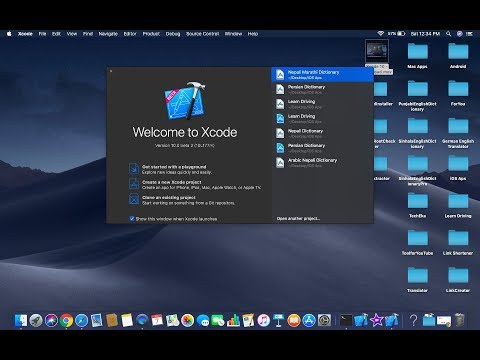
Task: Choose Create a new Xcode project
Action: point(195,185)
